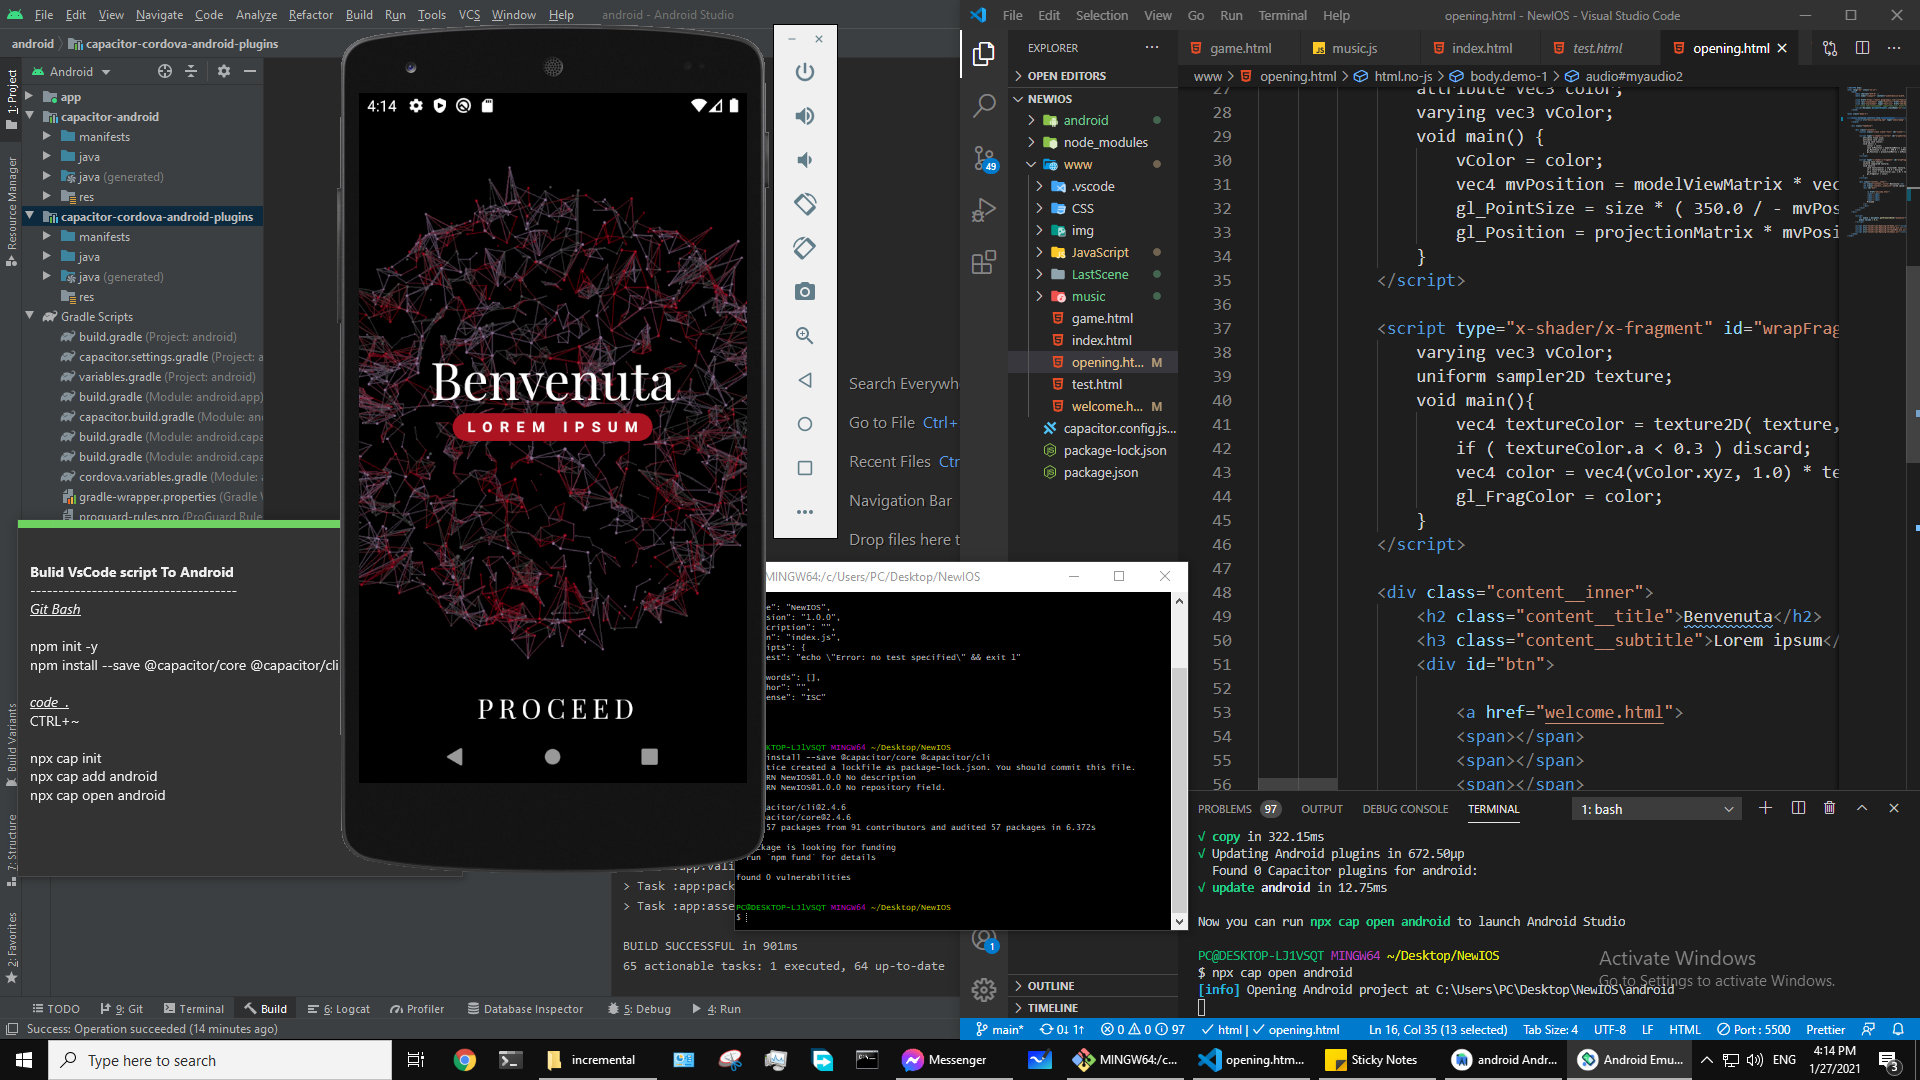
Task: Open Search view in VS Code sidebar
Action: 984,105
